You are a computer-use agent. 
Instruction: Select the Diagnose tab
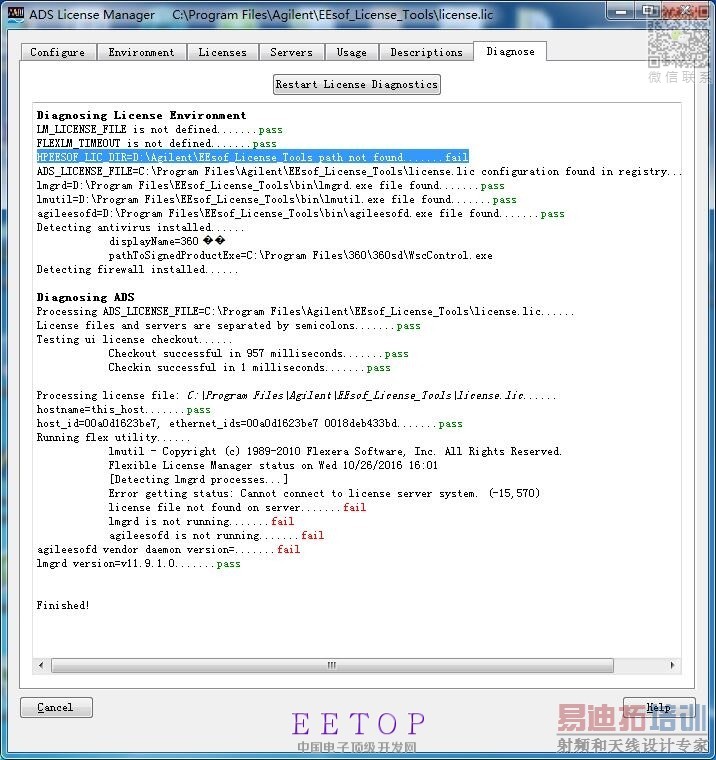tap(510, 51)
